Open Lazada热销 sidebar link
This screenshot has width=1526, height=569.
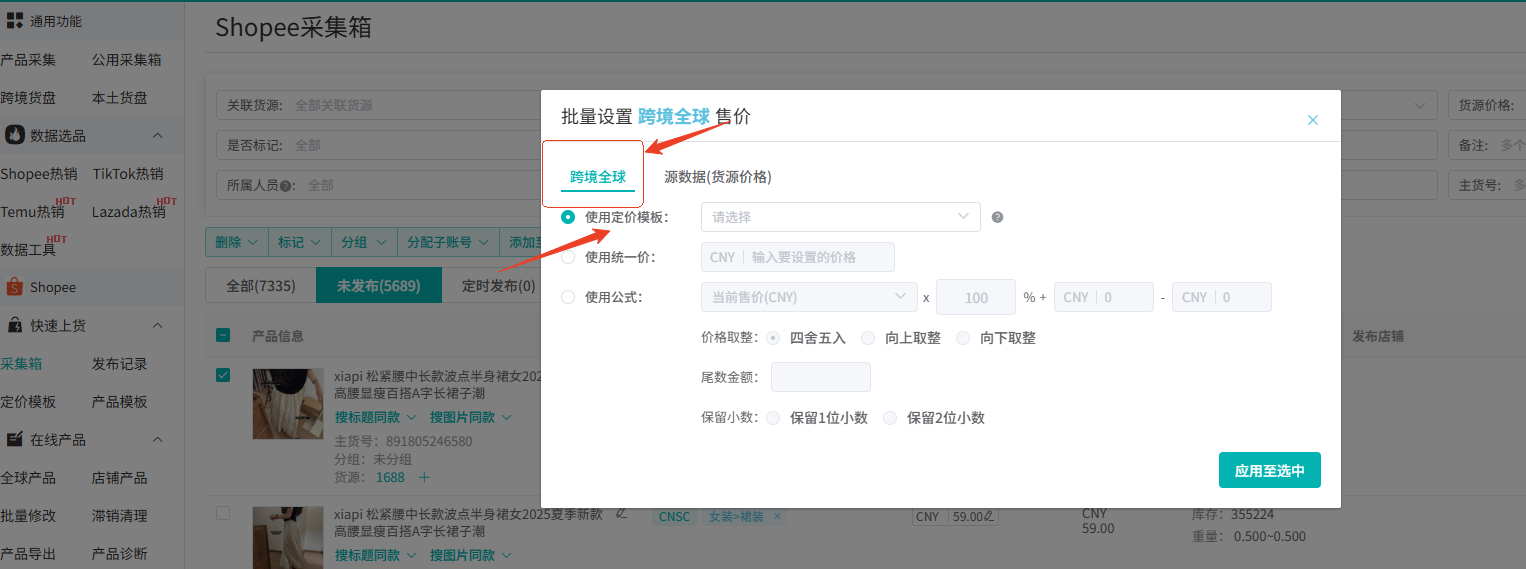[129, 212]
